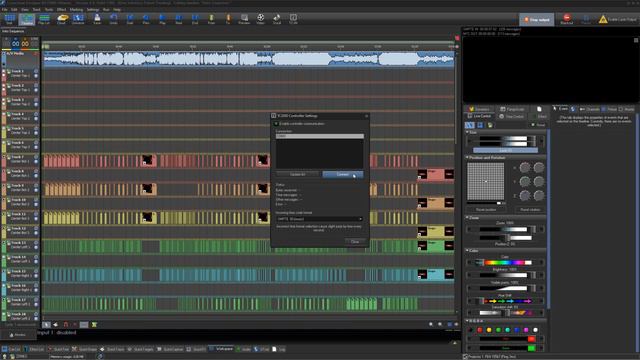Toggle the Track 1 enable checkbox
Viewport: 640px width, 360px height.
click(4, 71)
